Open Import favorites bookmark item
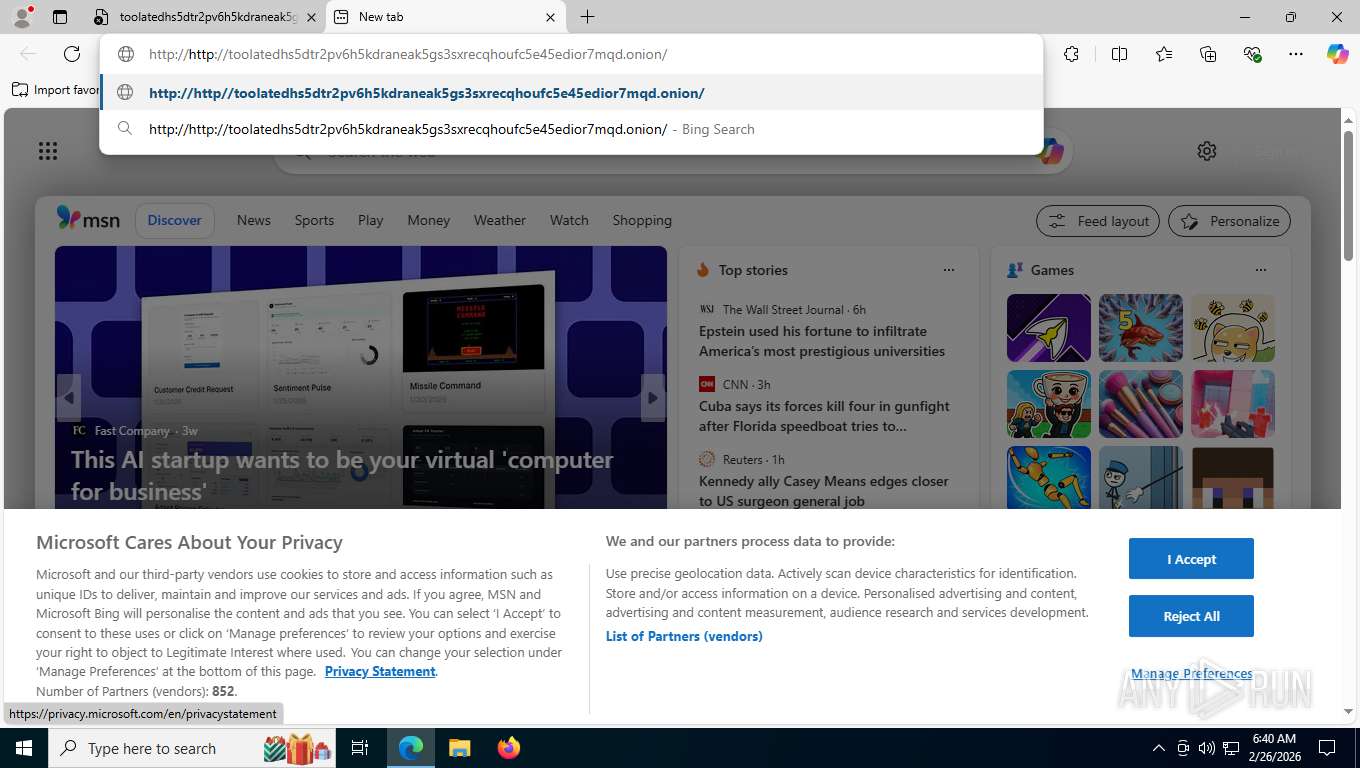Viewport: 1360px width, 768px height. coord(55,90)
